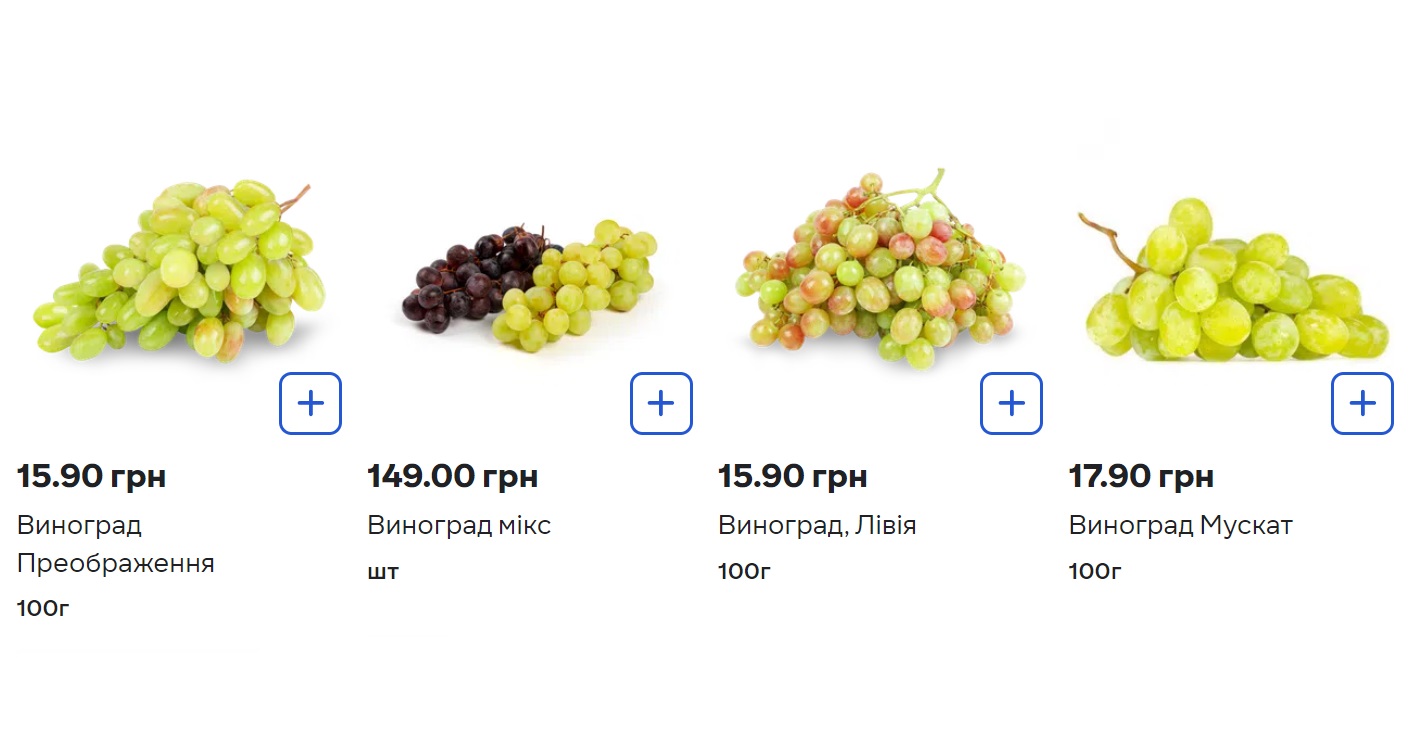Click the шт unit label under Виноград мікс
Viewport: 1420px width, 735px height.
(x=383, y=572)
